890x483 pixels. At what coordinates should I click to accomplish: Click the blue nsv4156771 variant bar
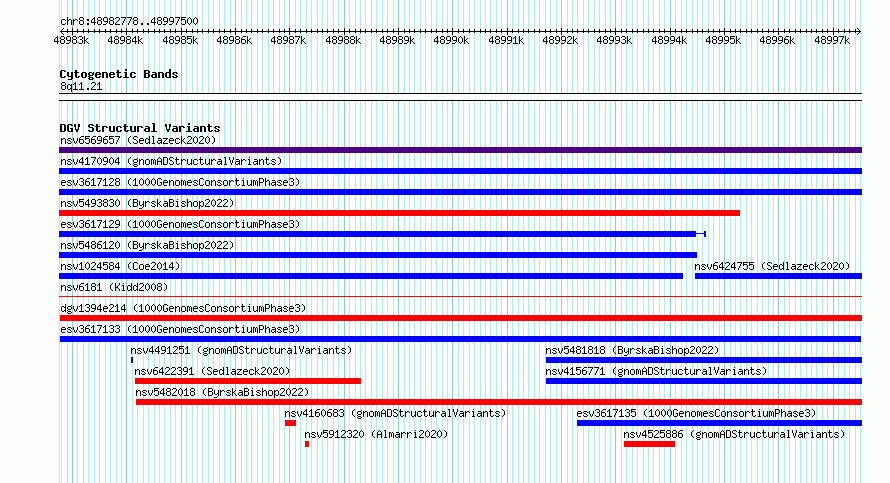tap(704, 381)
